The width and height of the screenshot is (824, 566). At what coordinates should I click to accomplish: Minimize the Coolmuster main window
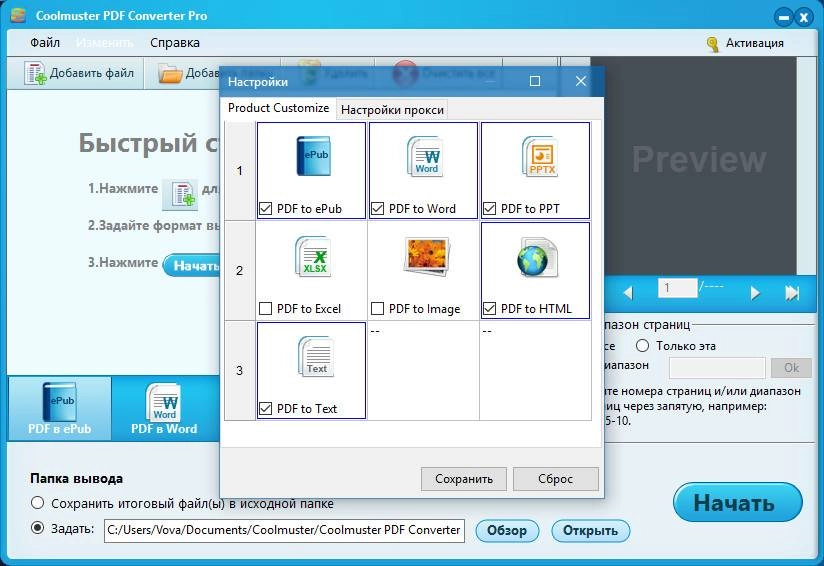point(784,17)
